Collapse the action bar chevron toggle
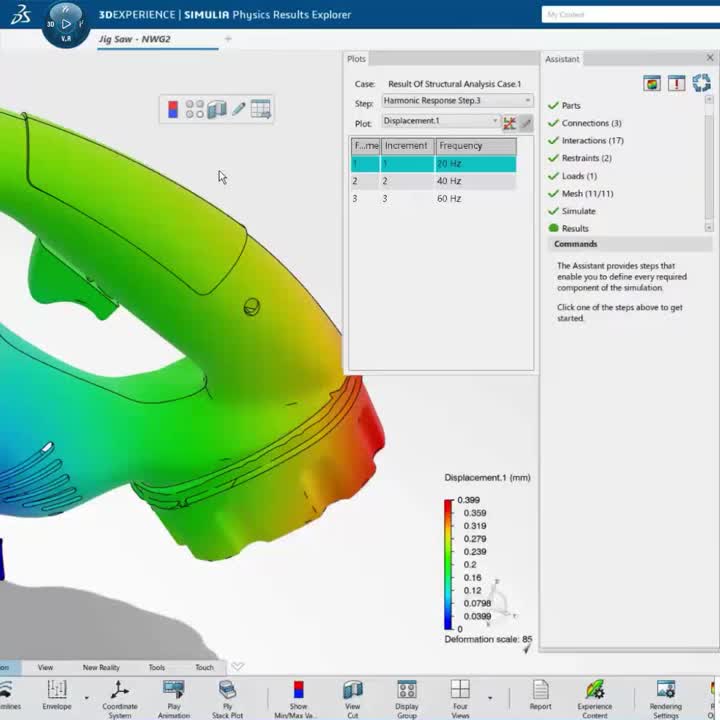 pyautogui.click(x=237, y=666)
